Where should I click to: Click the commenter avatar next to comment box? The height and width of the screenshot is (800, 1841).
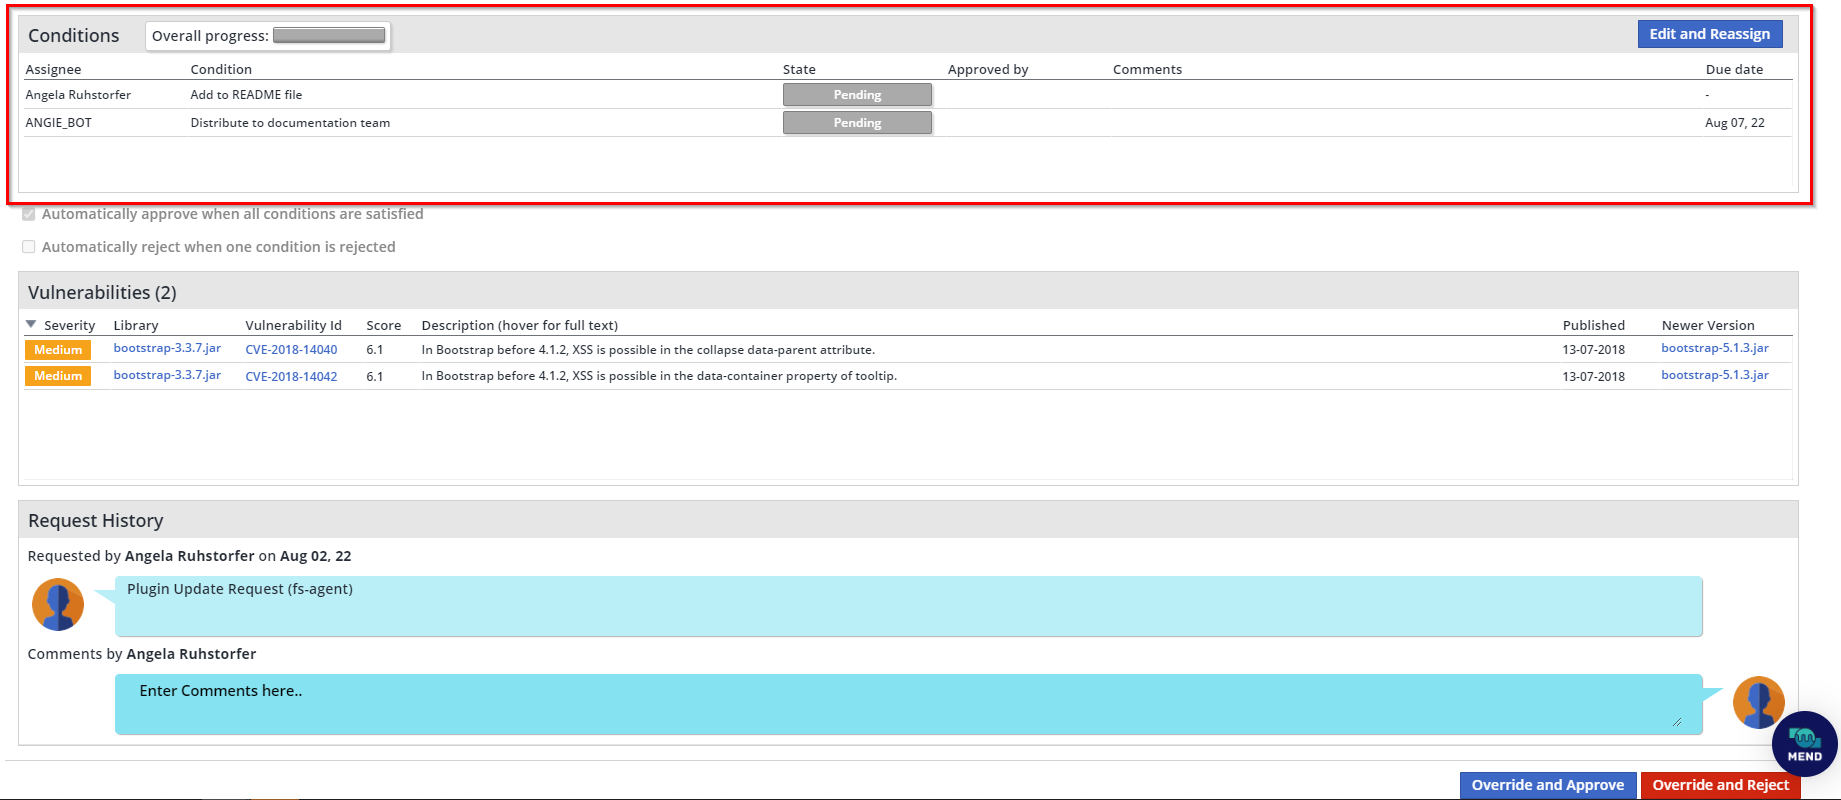point(1757,701)
